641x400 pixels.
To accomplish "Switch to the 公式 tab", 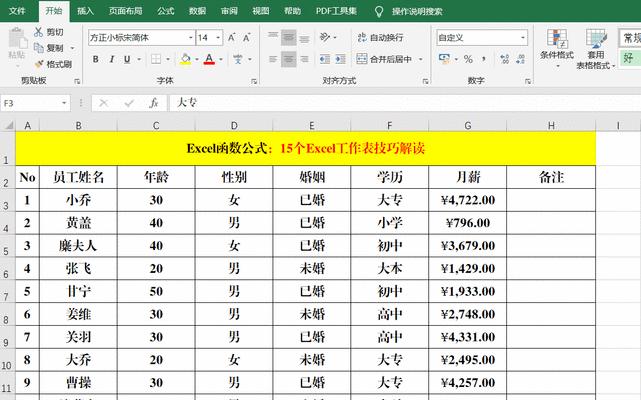I will [166, 11].
